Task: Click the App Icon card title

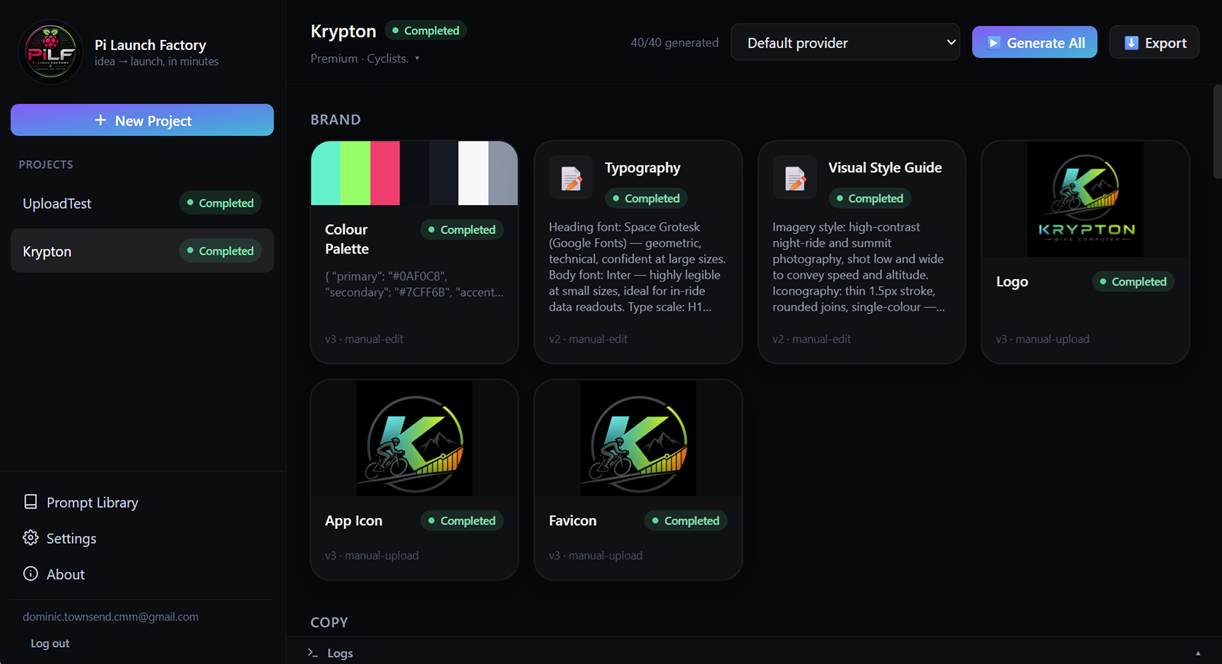Action: (354, 521)
